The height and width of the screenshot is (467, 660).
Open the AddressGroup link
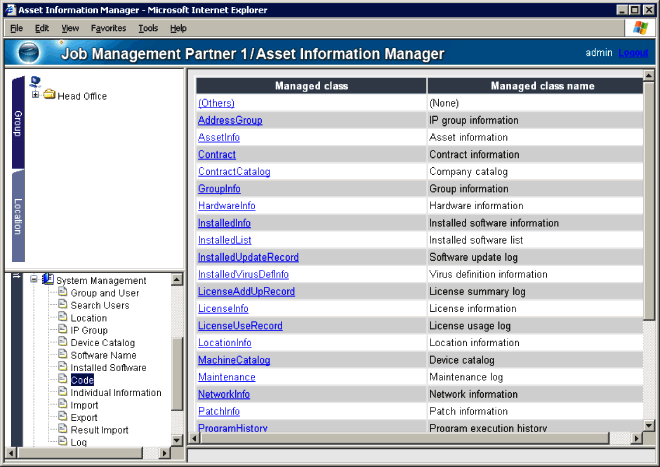tap(230, 120)
